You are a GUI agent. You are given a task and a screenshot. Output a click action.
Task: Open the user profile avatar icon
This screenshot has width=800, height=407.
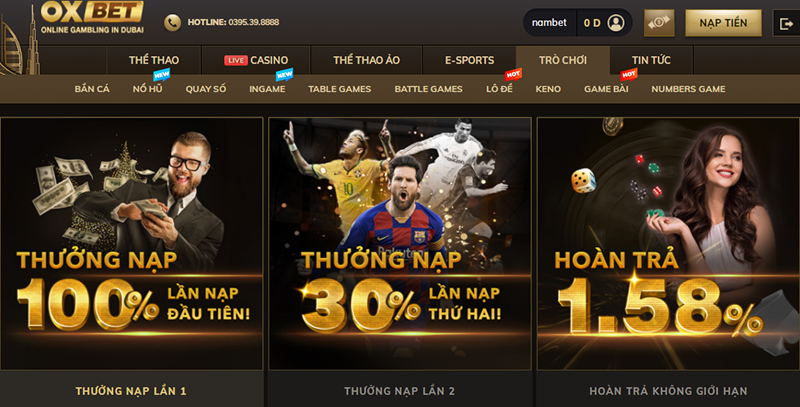(616, 23)
